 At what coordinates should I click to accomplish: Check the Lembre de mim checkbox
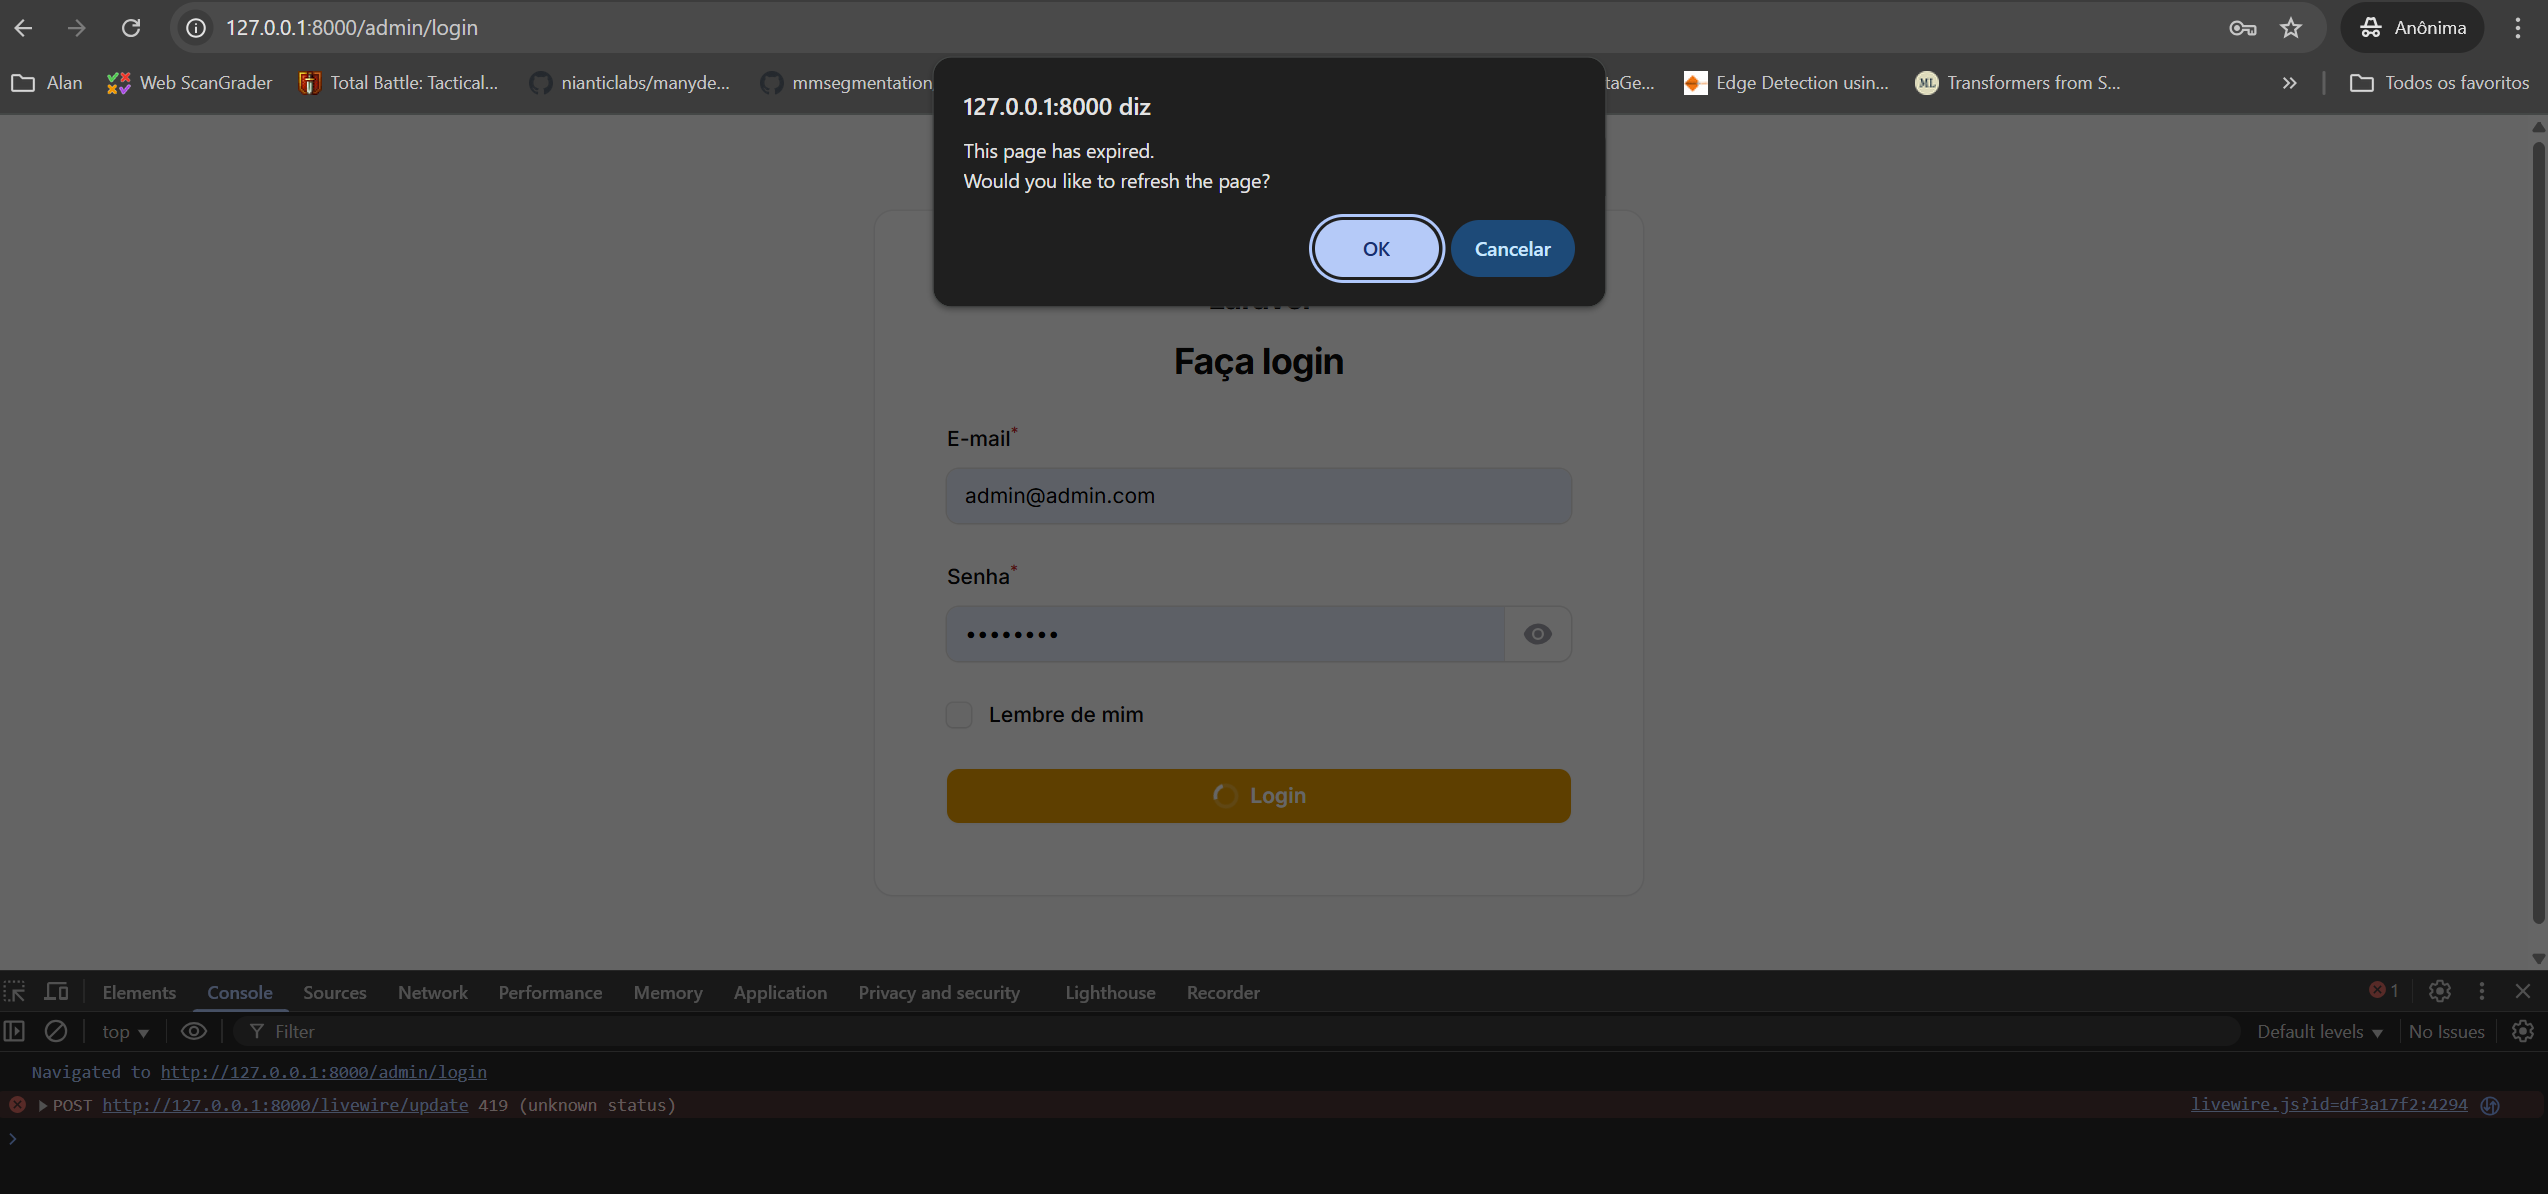point(959,715)
